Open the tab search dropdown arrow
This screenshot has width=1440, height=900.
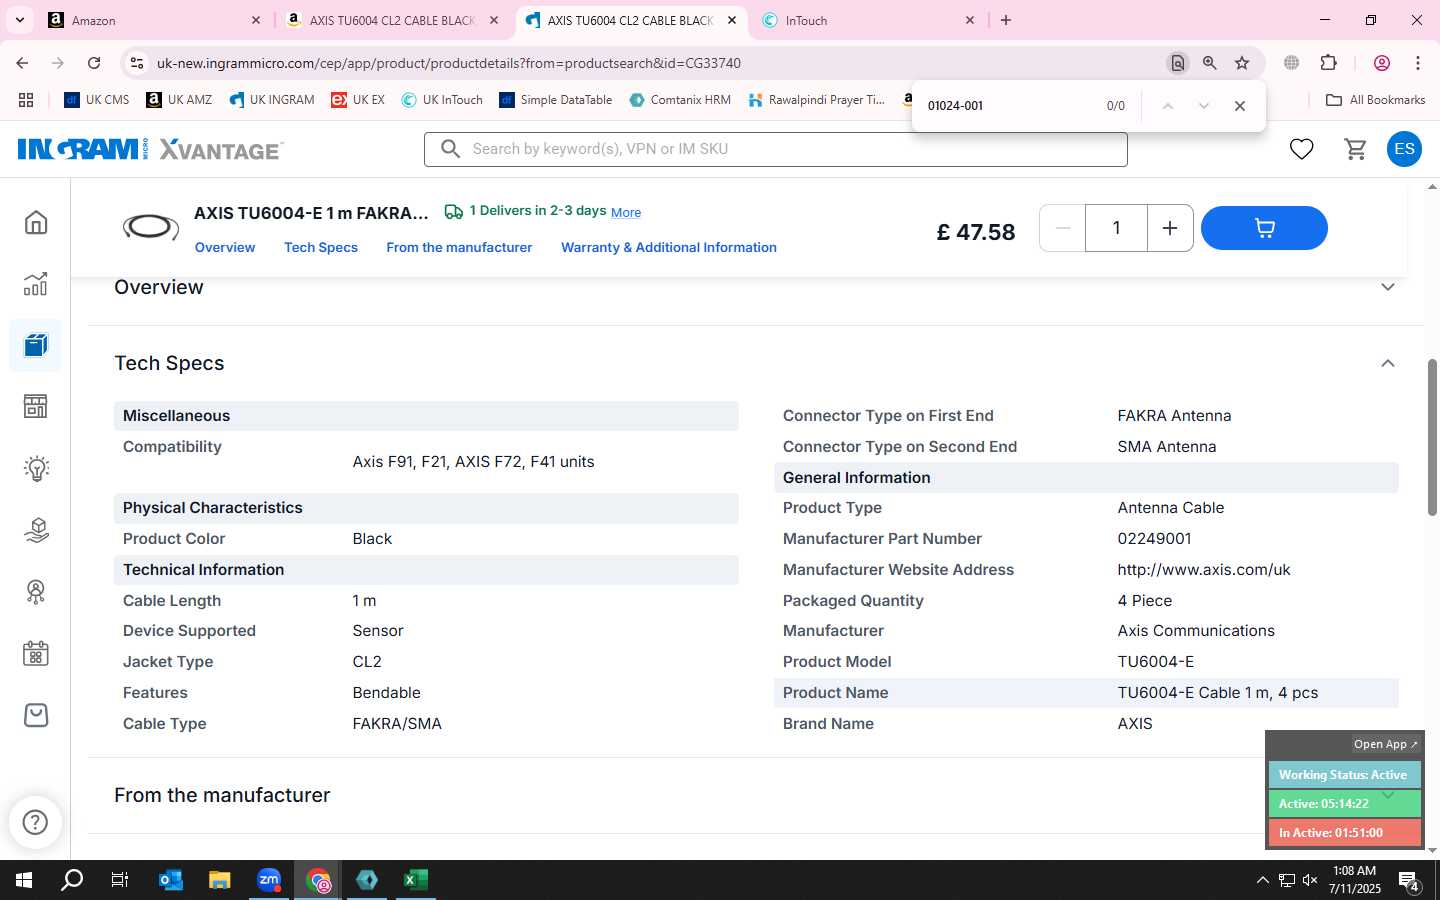(x=19, y=20)
